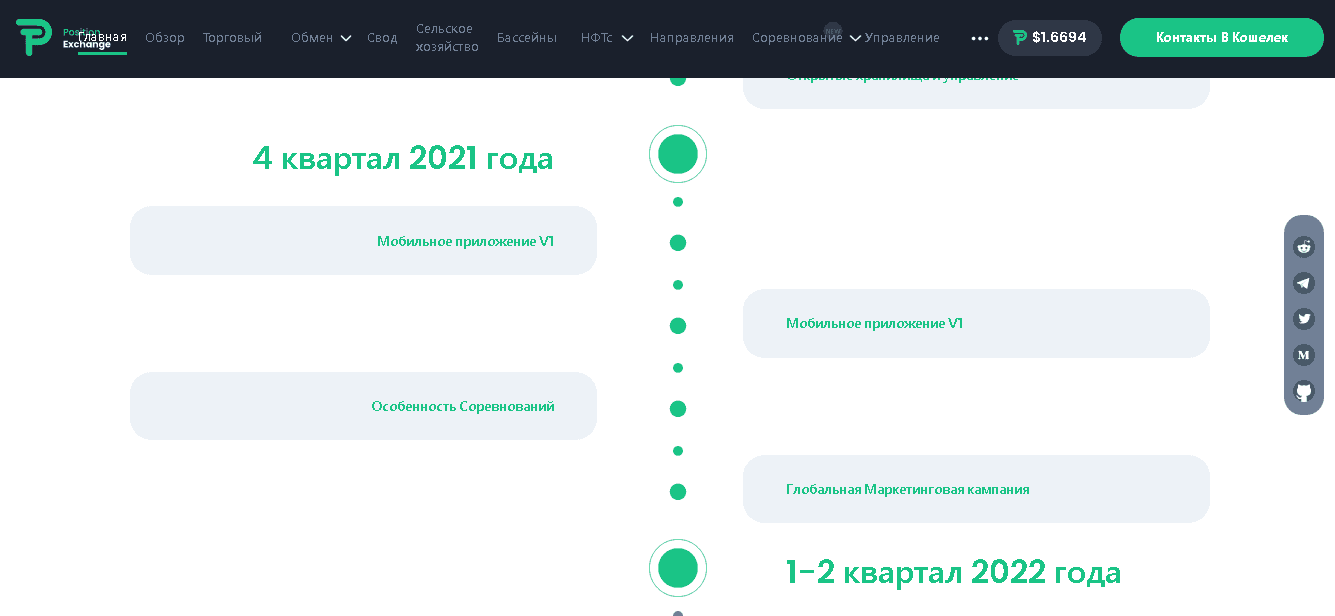Screen dimensions: 1335x616
Task: Open the Сельское хозяйство menu item
Action: tap(447, 38)
